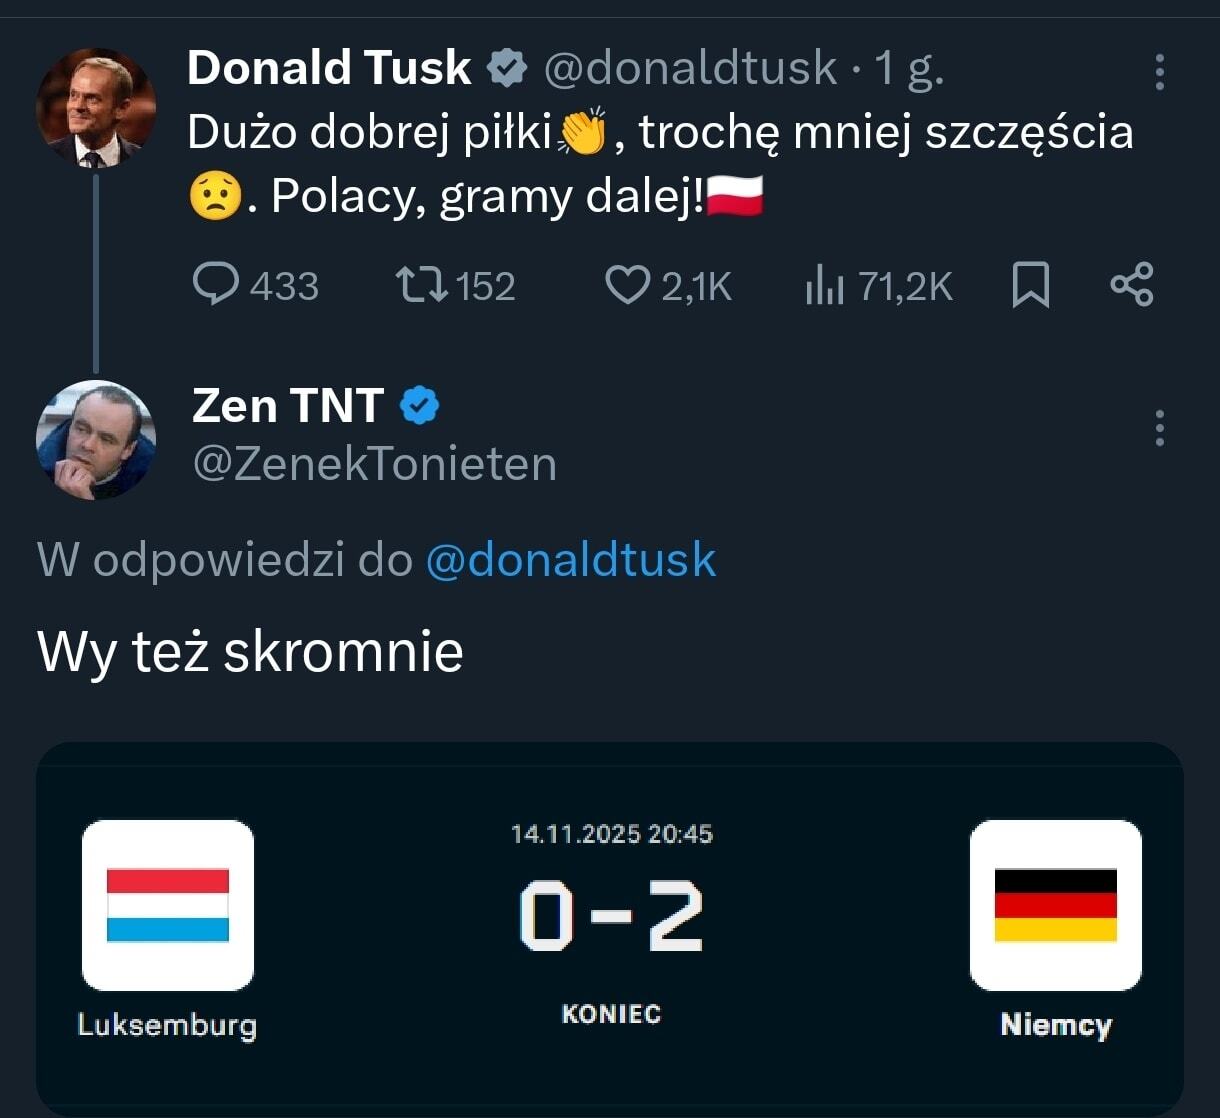Like Donald Tusk's tweet with heart icon
The width and height of the screenshot is (1220, 1118).
tap(628, 285)
